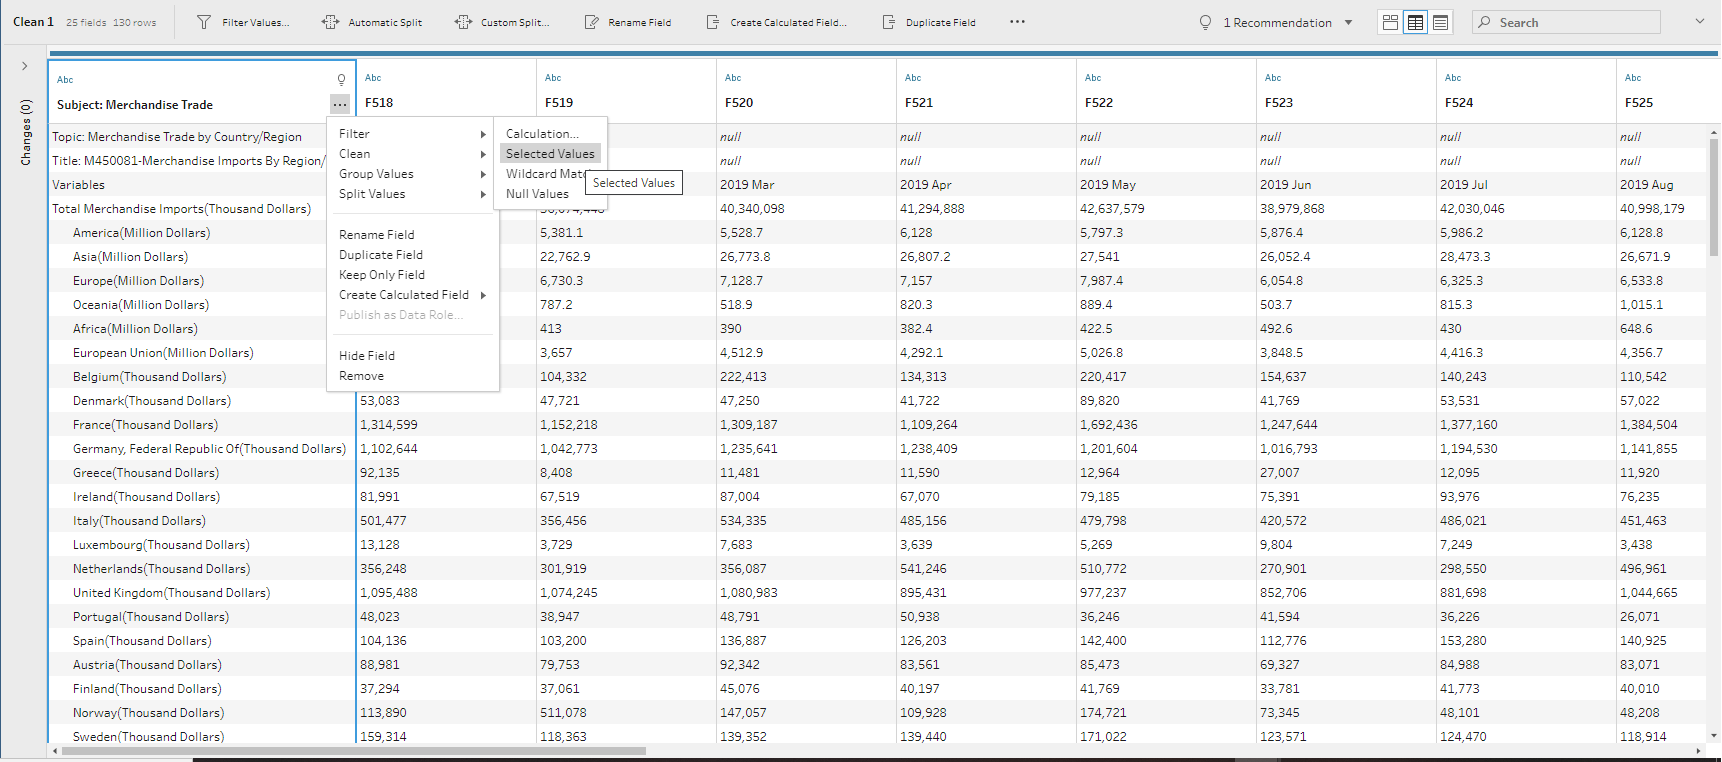Viewport: 1722px width, 762px height.
Task: Switch to data grid view
Action: pyautogui.click(x=1415, y=22)
